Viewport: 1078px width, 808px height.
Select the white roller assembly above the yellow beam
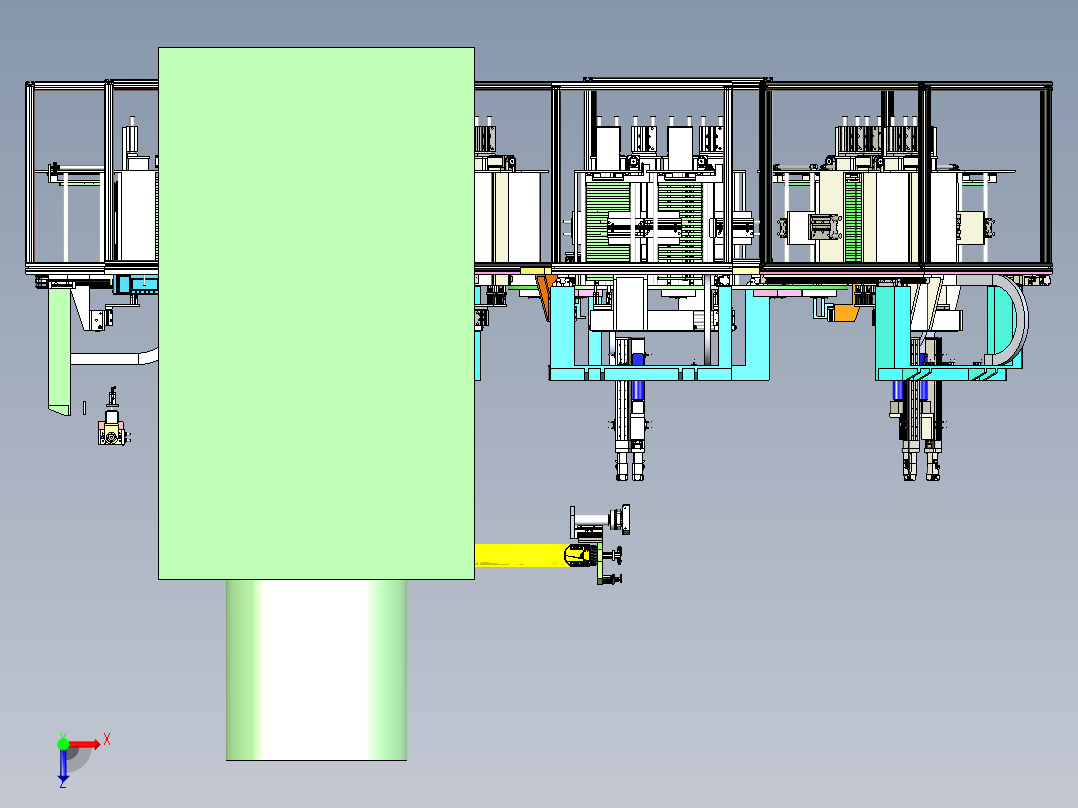tap(600, 520)
